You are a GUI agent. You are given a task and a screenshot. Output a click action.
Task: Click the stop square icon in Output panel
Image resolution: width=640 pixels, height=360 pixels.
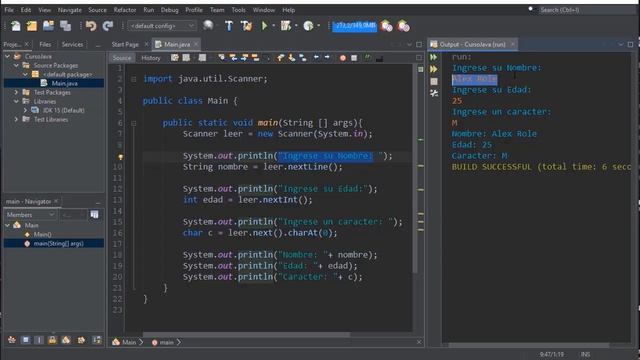pyautogui.click(x=433, y=82)
